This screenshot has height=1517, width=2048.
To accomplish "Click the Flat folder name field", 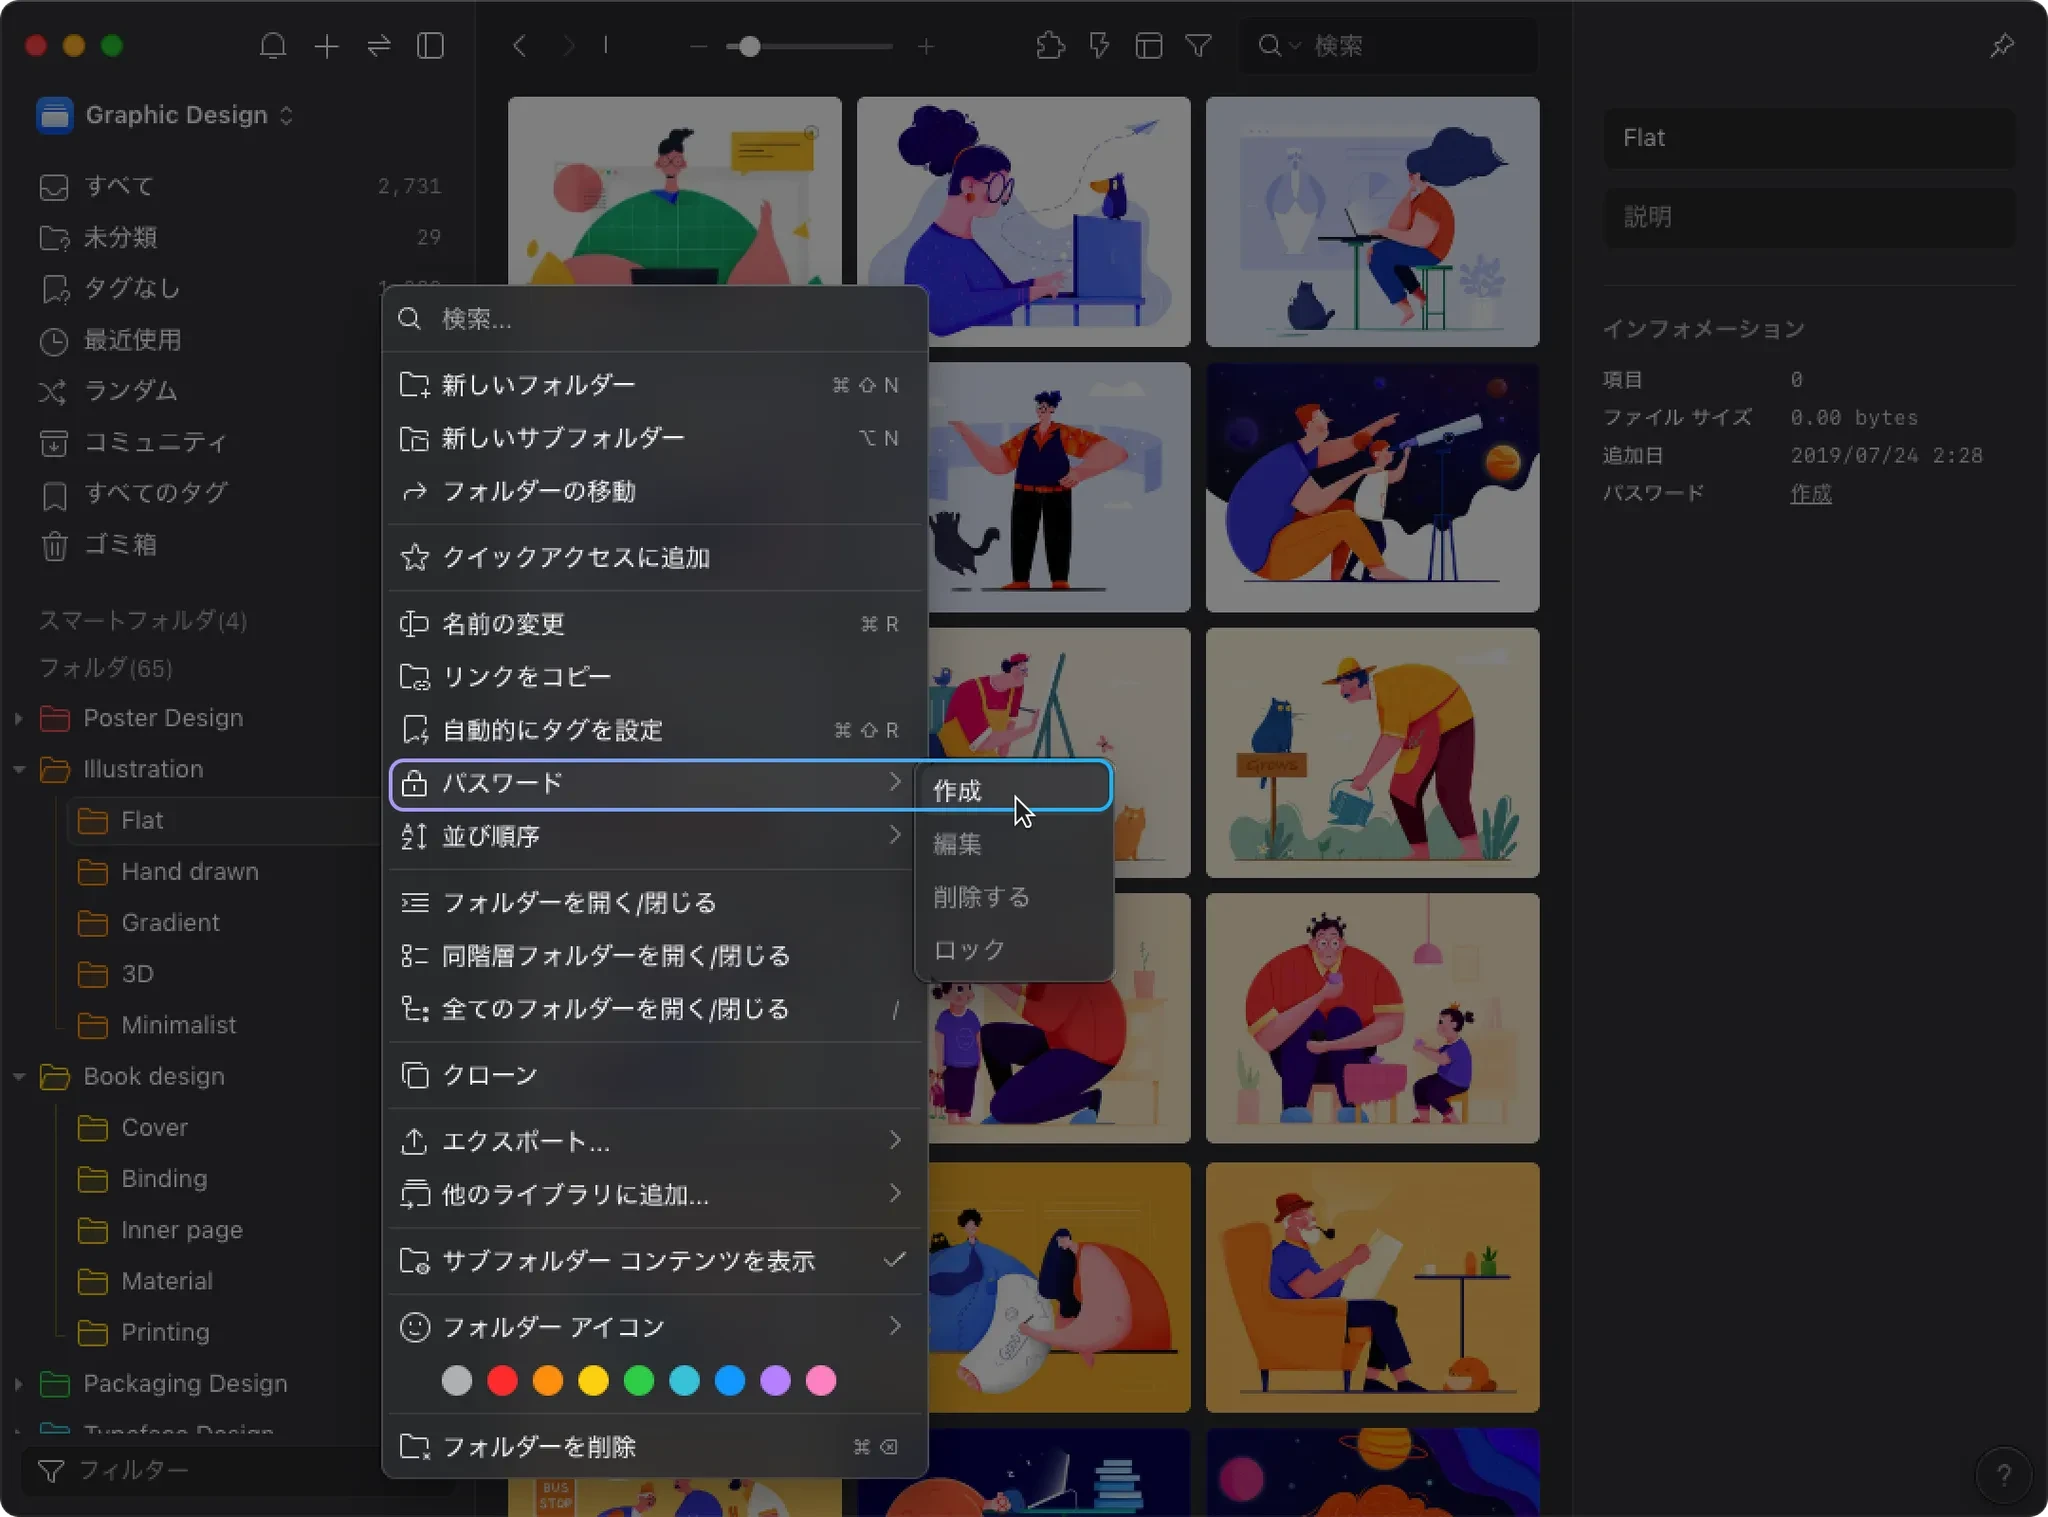I will pyautogui.click(x=1809, y=138).
